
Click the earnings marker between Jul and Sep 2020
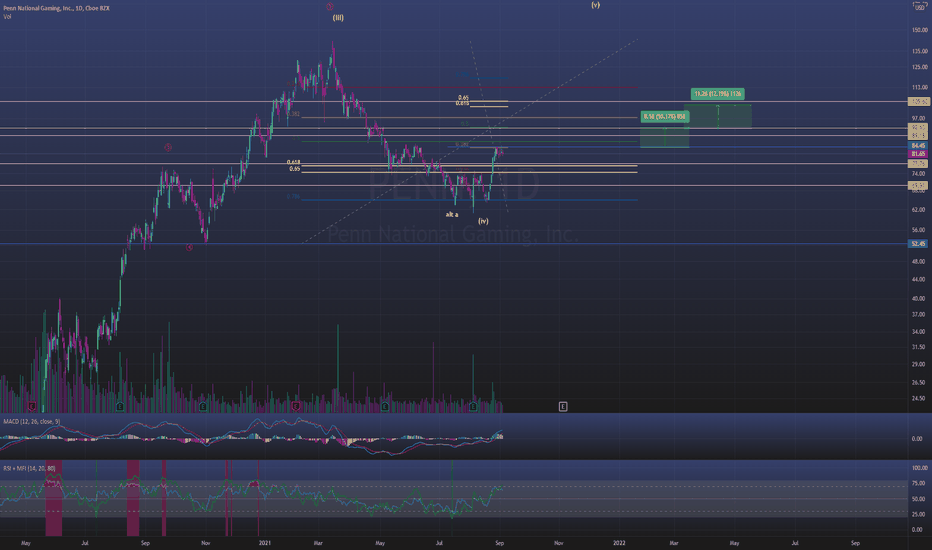[120, 407]
